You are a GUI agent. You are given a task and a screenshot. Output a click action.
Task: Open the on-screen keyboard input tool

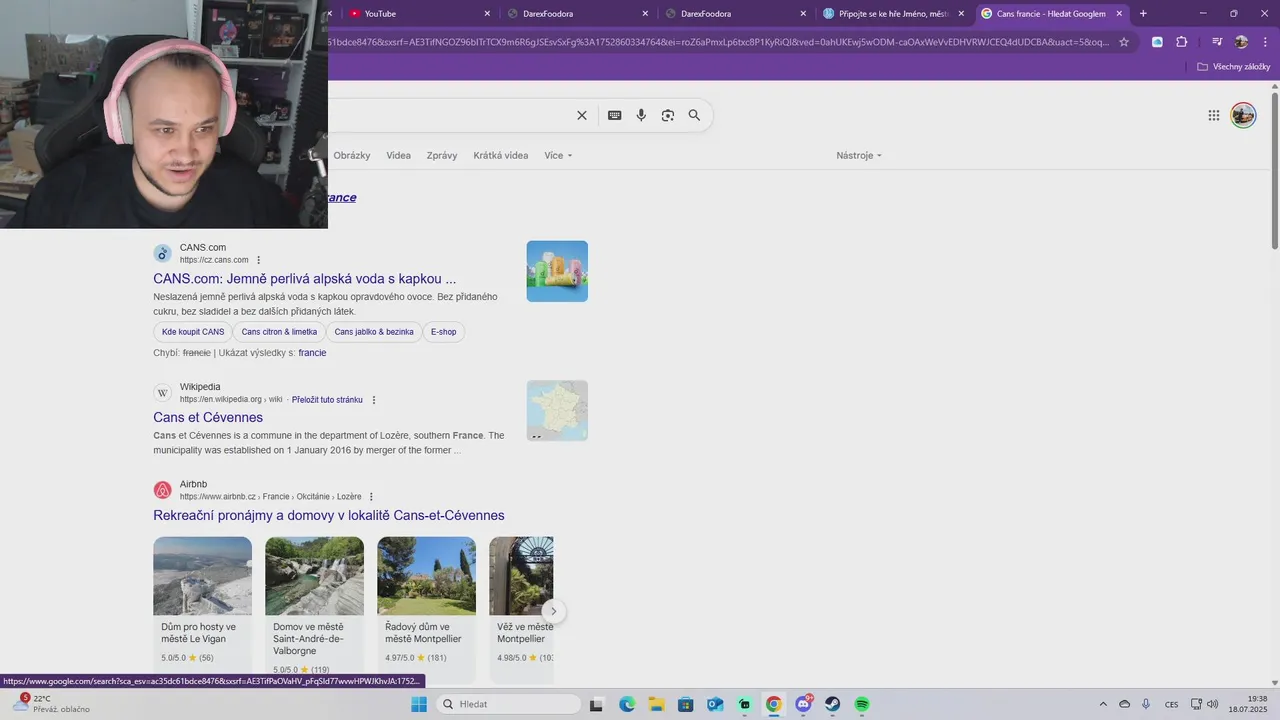[x=615, y=115]
